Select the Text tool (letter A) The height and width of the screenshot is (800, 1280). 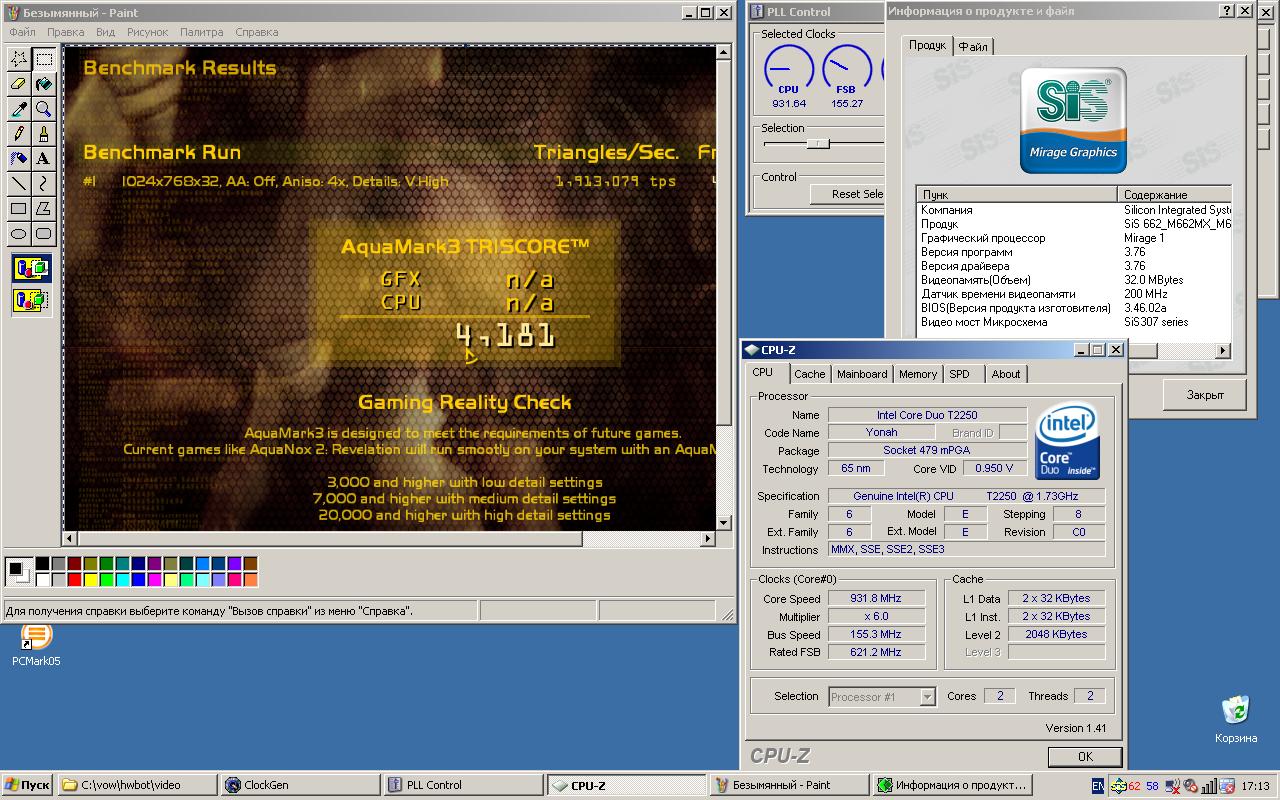point(43,159)
